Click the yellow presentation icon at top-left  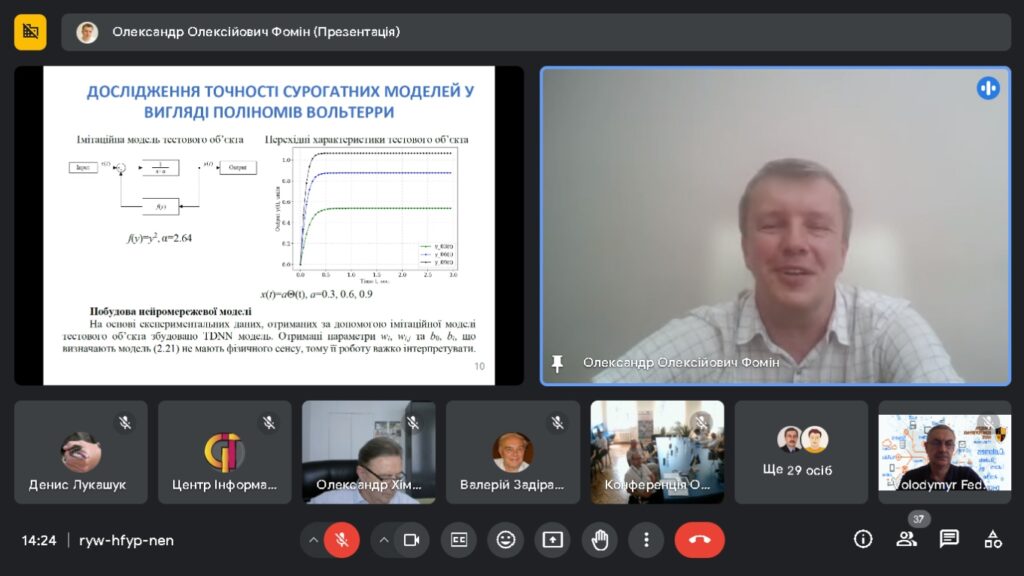click(x=30, y=32)
